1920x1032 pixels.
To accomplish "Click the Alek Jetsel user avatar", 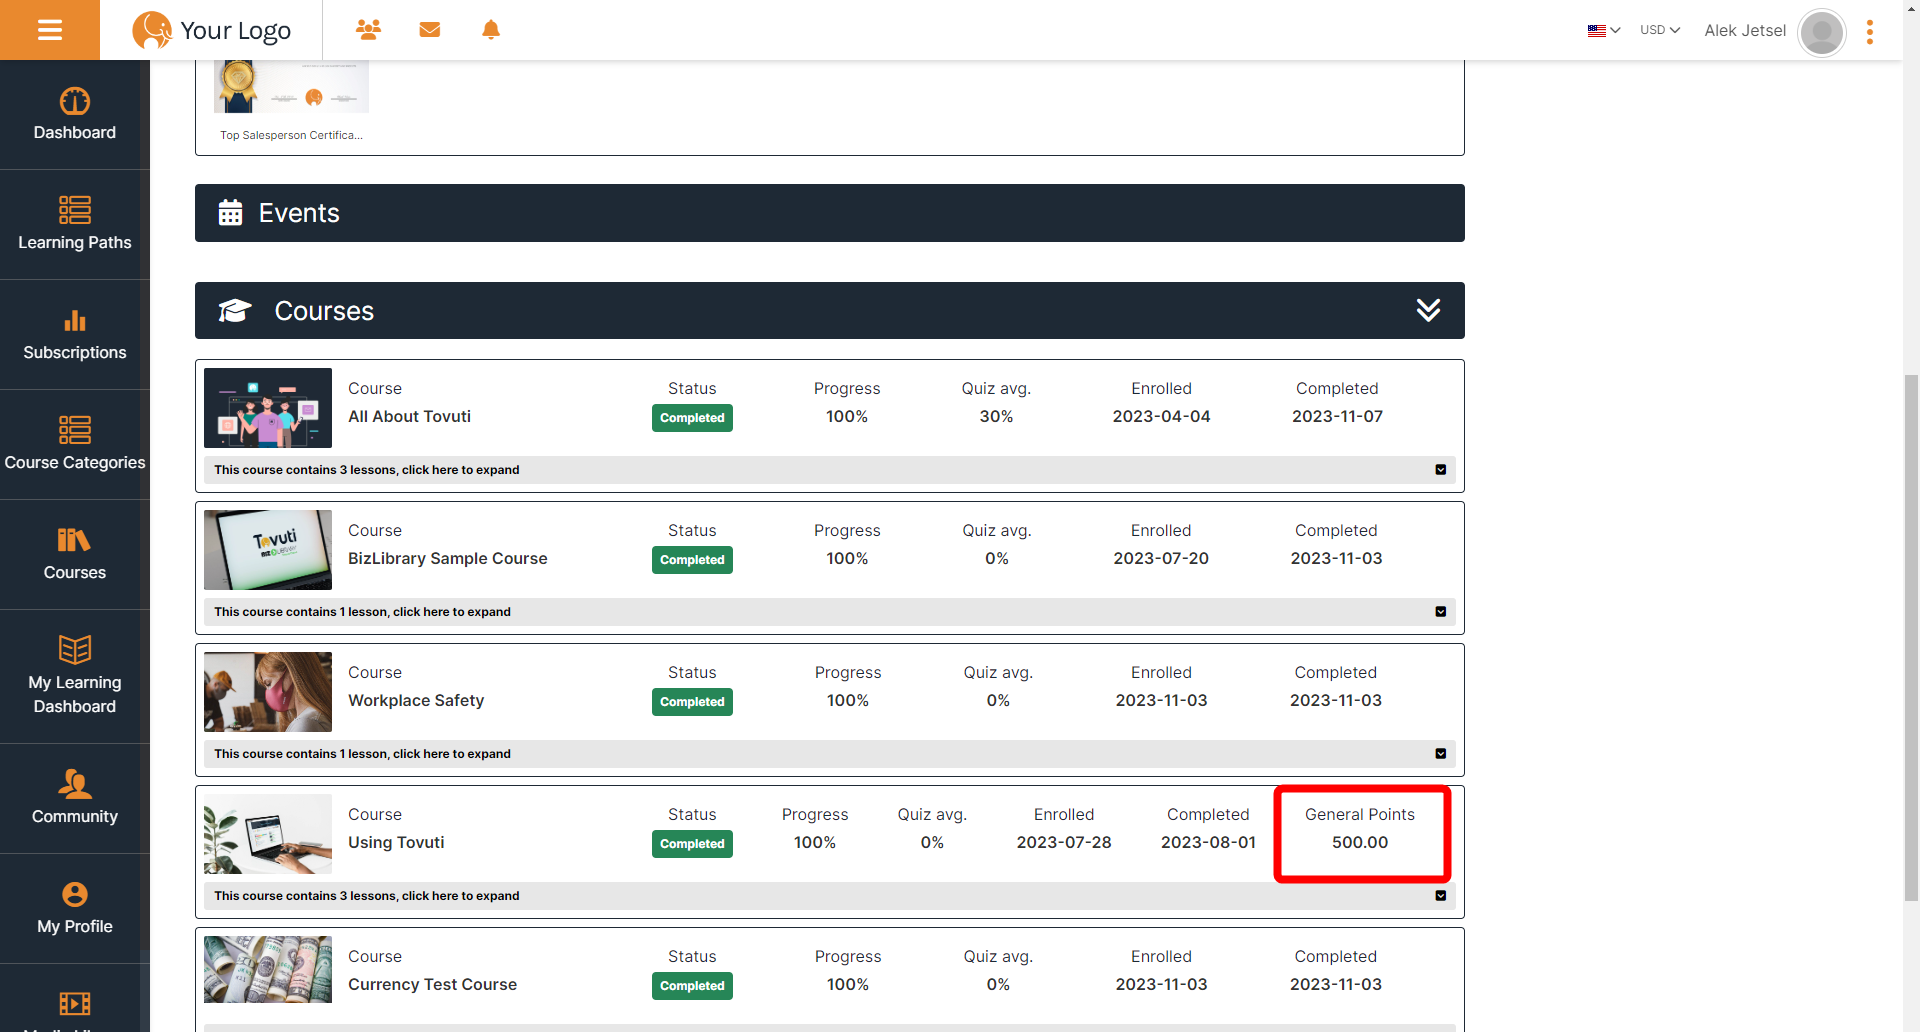I will coord(1822,33).
